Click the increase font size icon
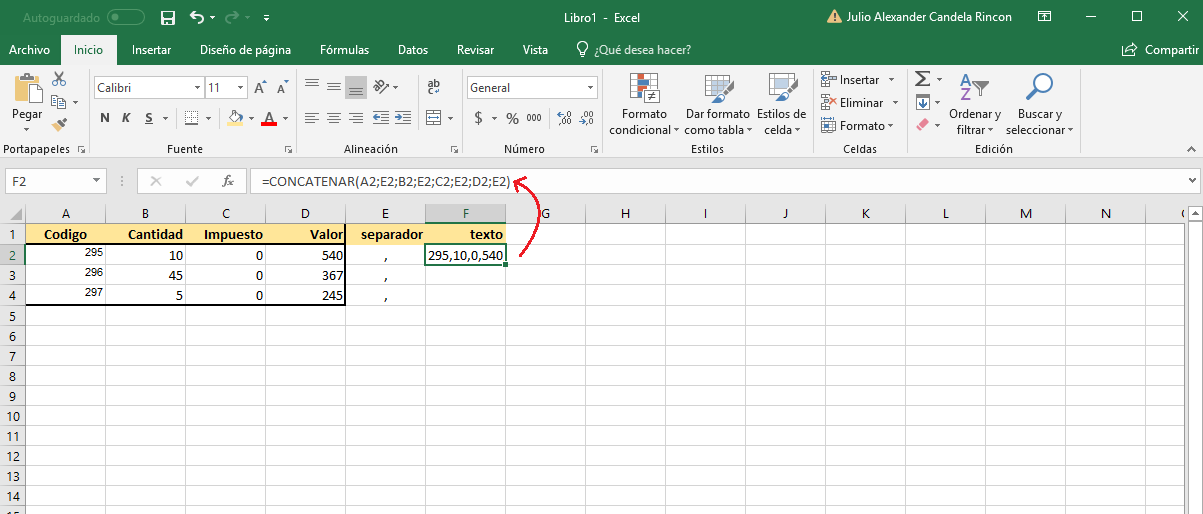Screen dimensions: 1203x514 pyautogui.click(x=260, y=88)
